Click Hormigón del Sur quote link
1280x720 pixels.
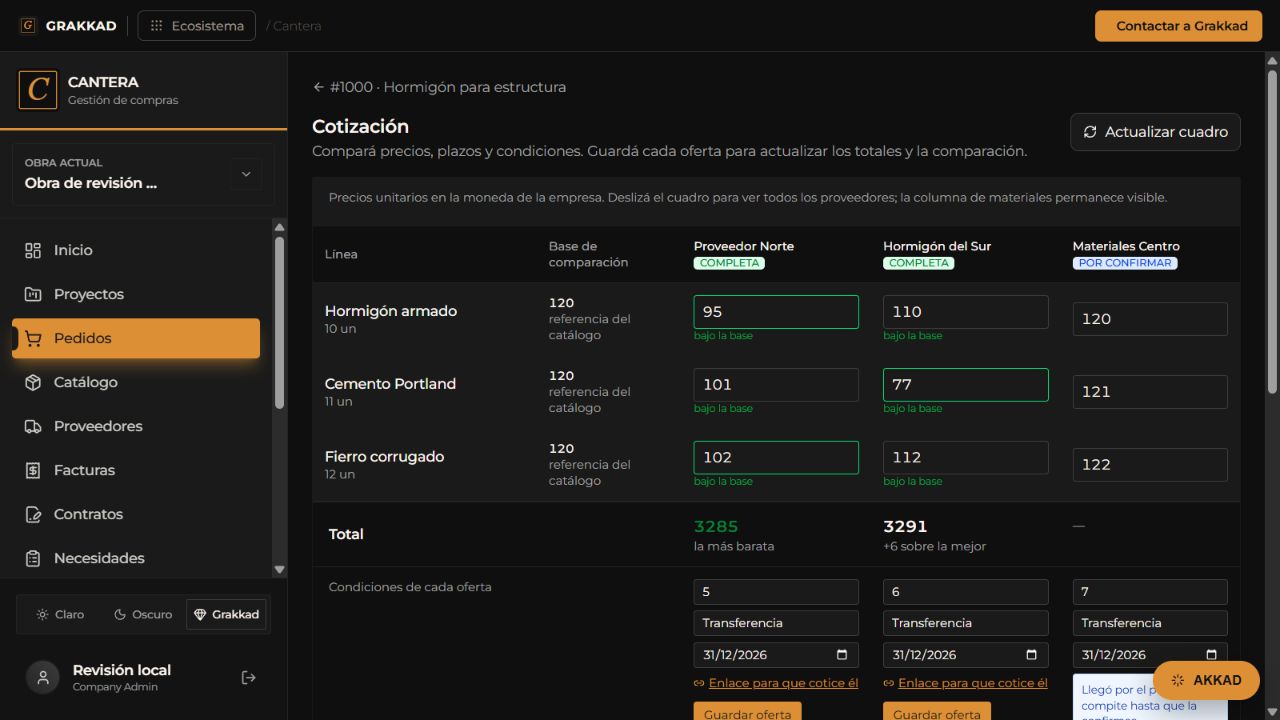coord(965,683)
